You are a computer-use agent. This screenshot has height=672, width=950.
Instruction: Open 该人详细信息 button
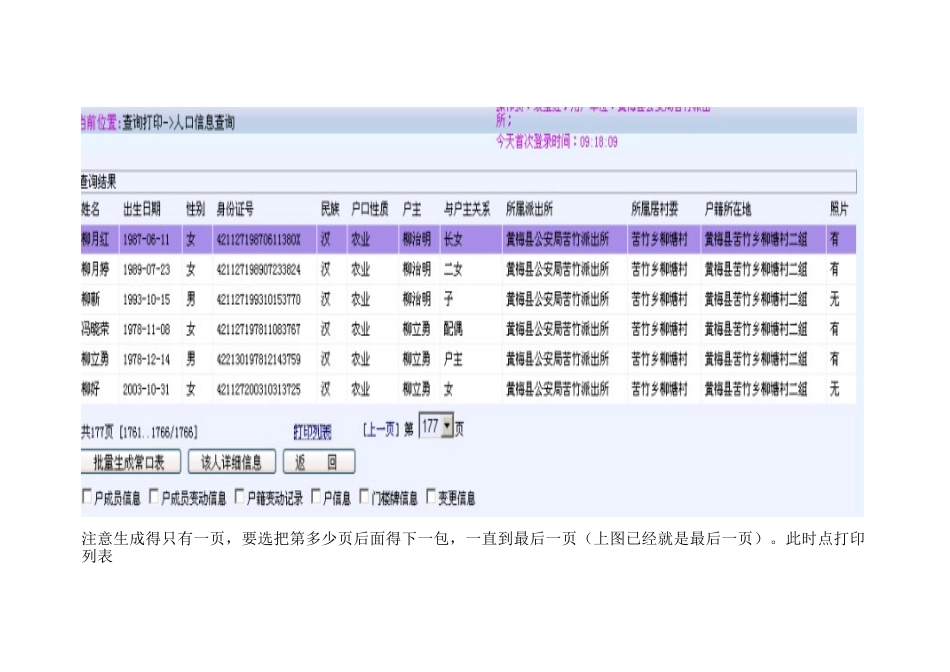coord(231,463)
